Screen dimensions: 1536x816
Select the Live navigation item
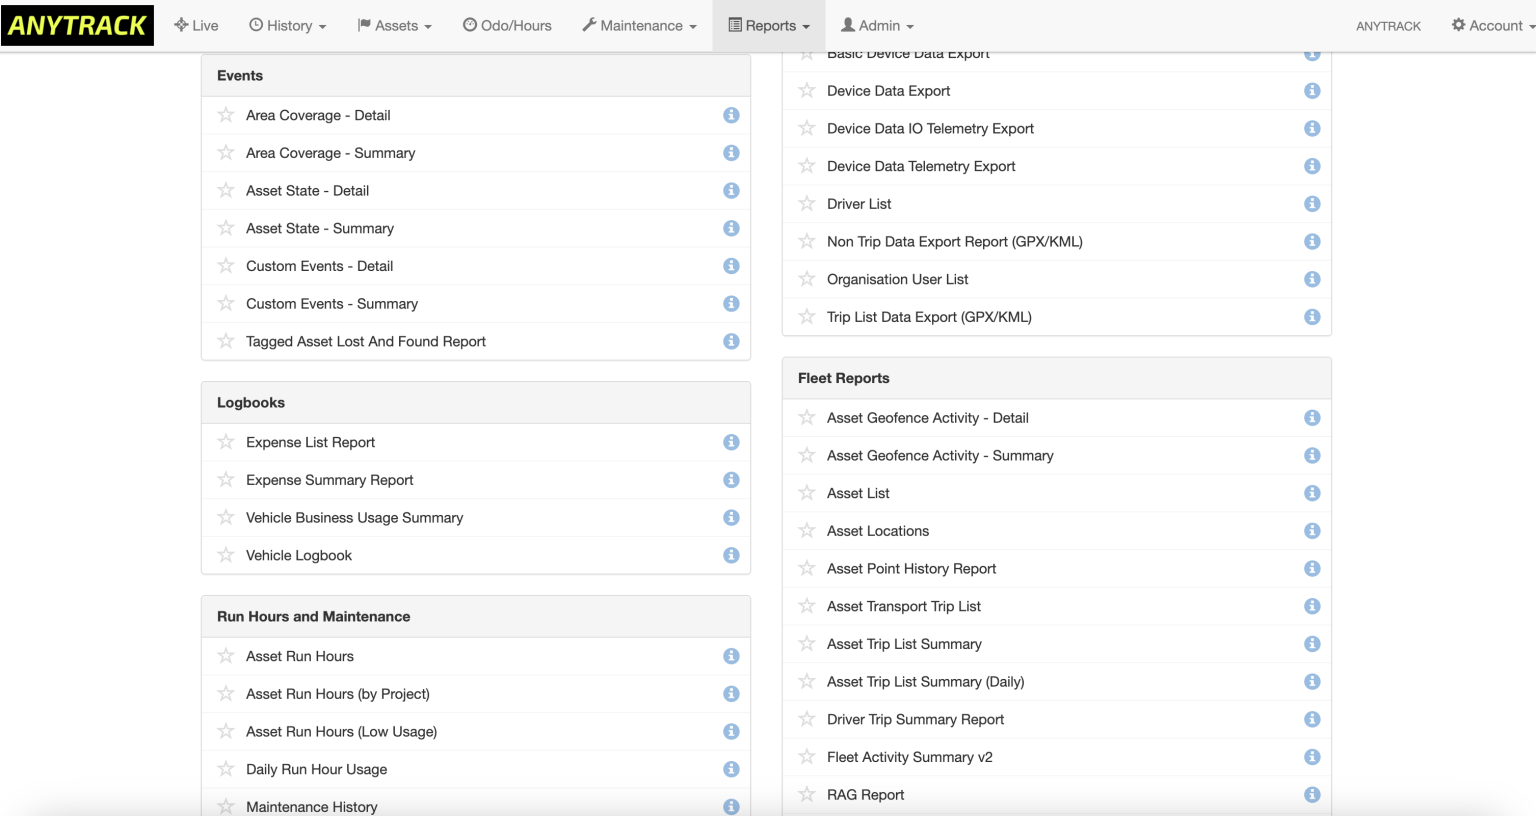(196, 25)
